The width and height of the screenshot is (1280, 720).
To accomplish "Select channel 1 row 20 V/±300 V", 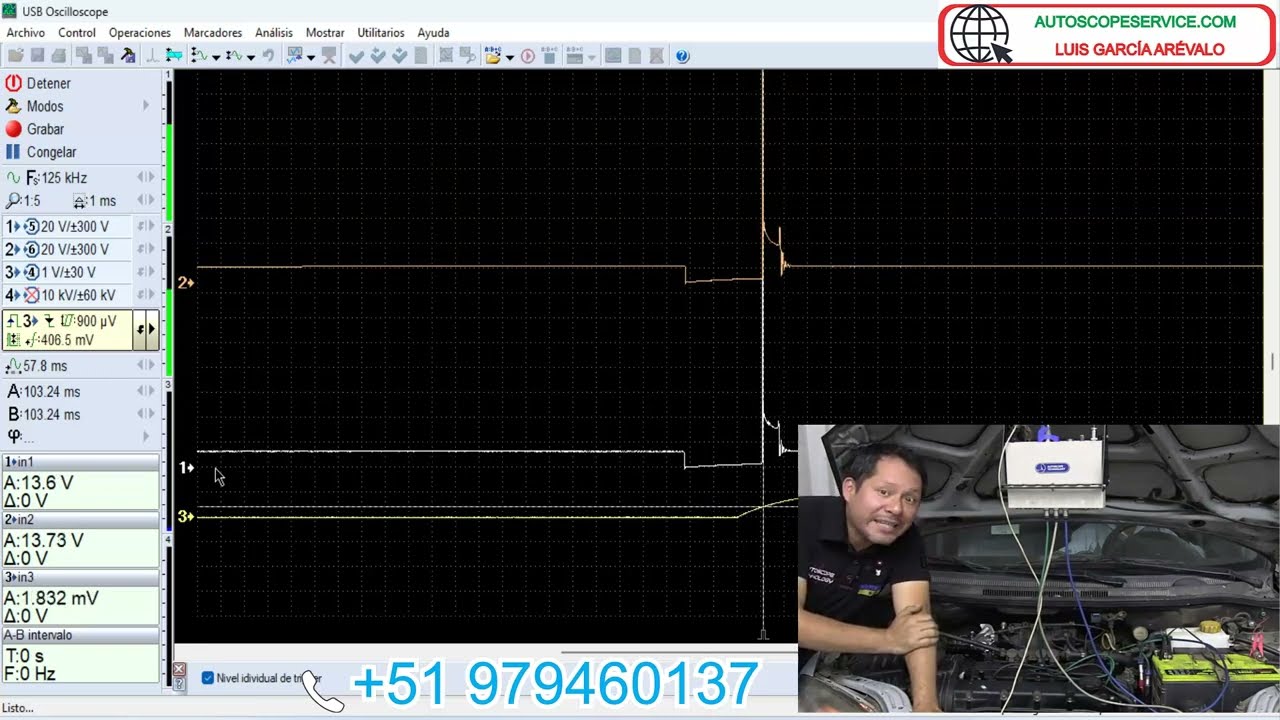I will pos(67,226).
